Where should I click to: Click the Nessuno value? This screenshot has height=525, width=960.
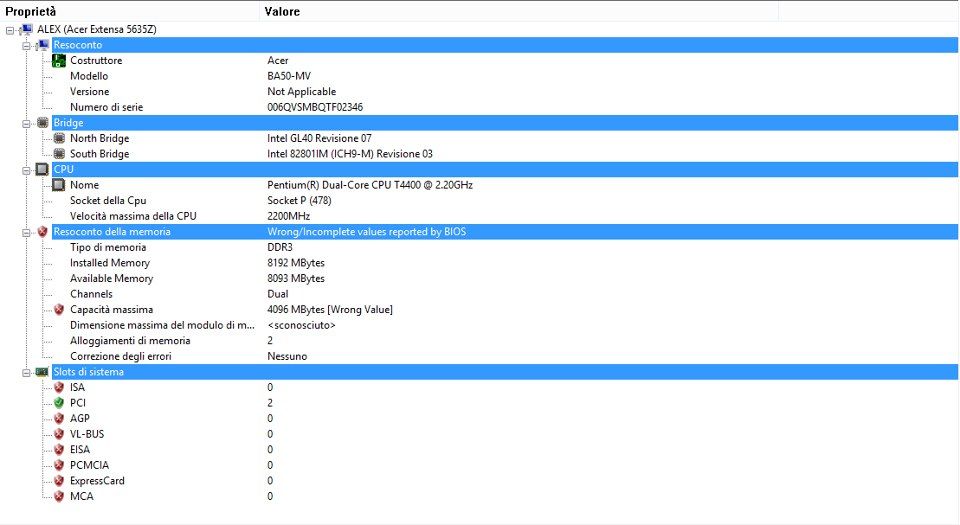tap(287, 356)
